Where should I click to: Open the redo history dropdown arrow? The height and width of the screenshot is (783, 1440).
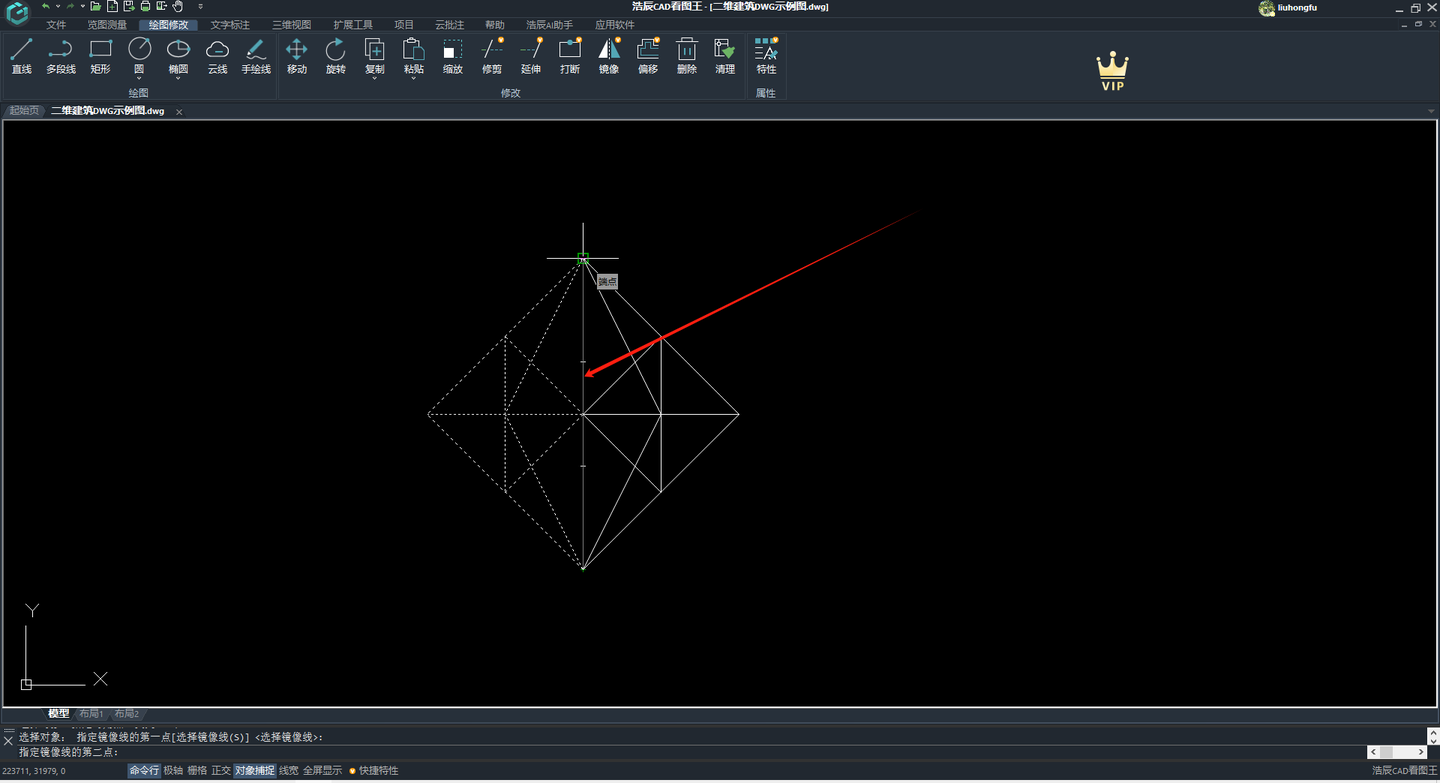pos(82,7)
